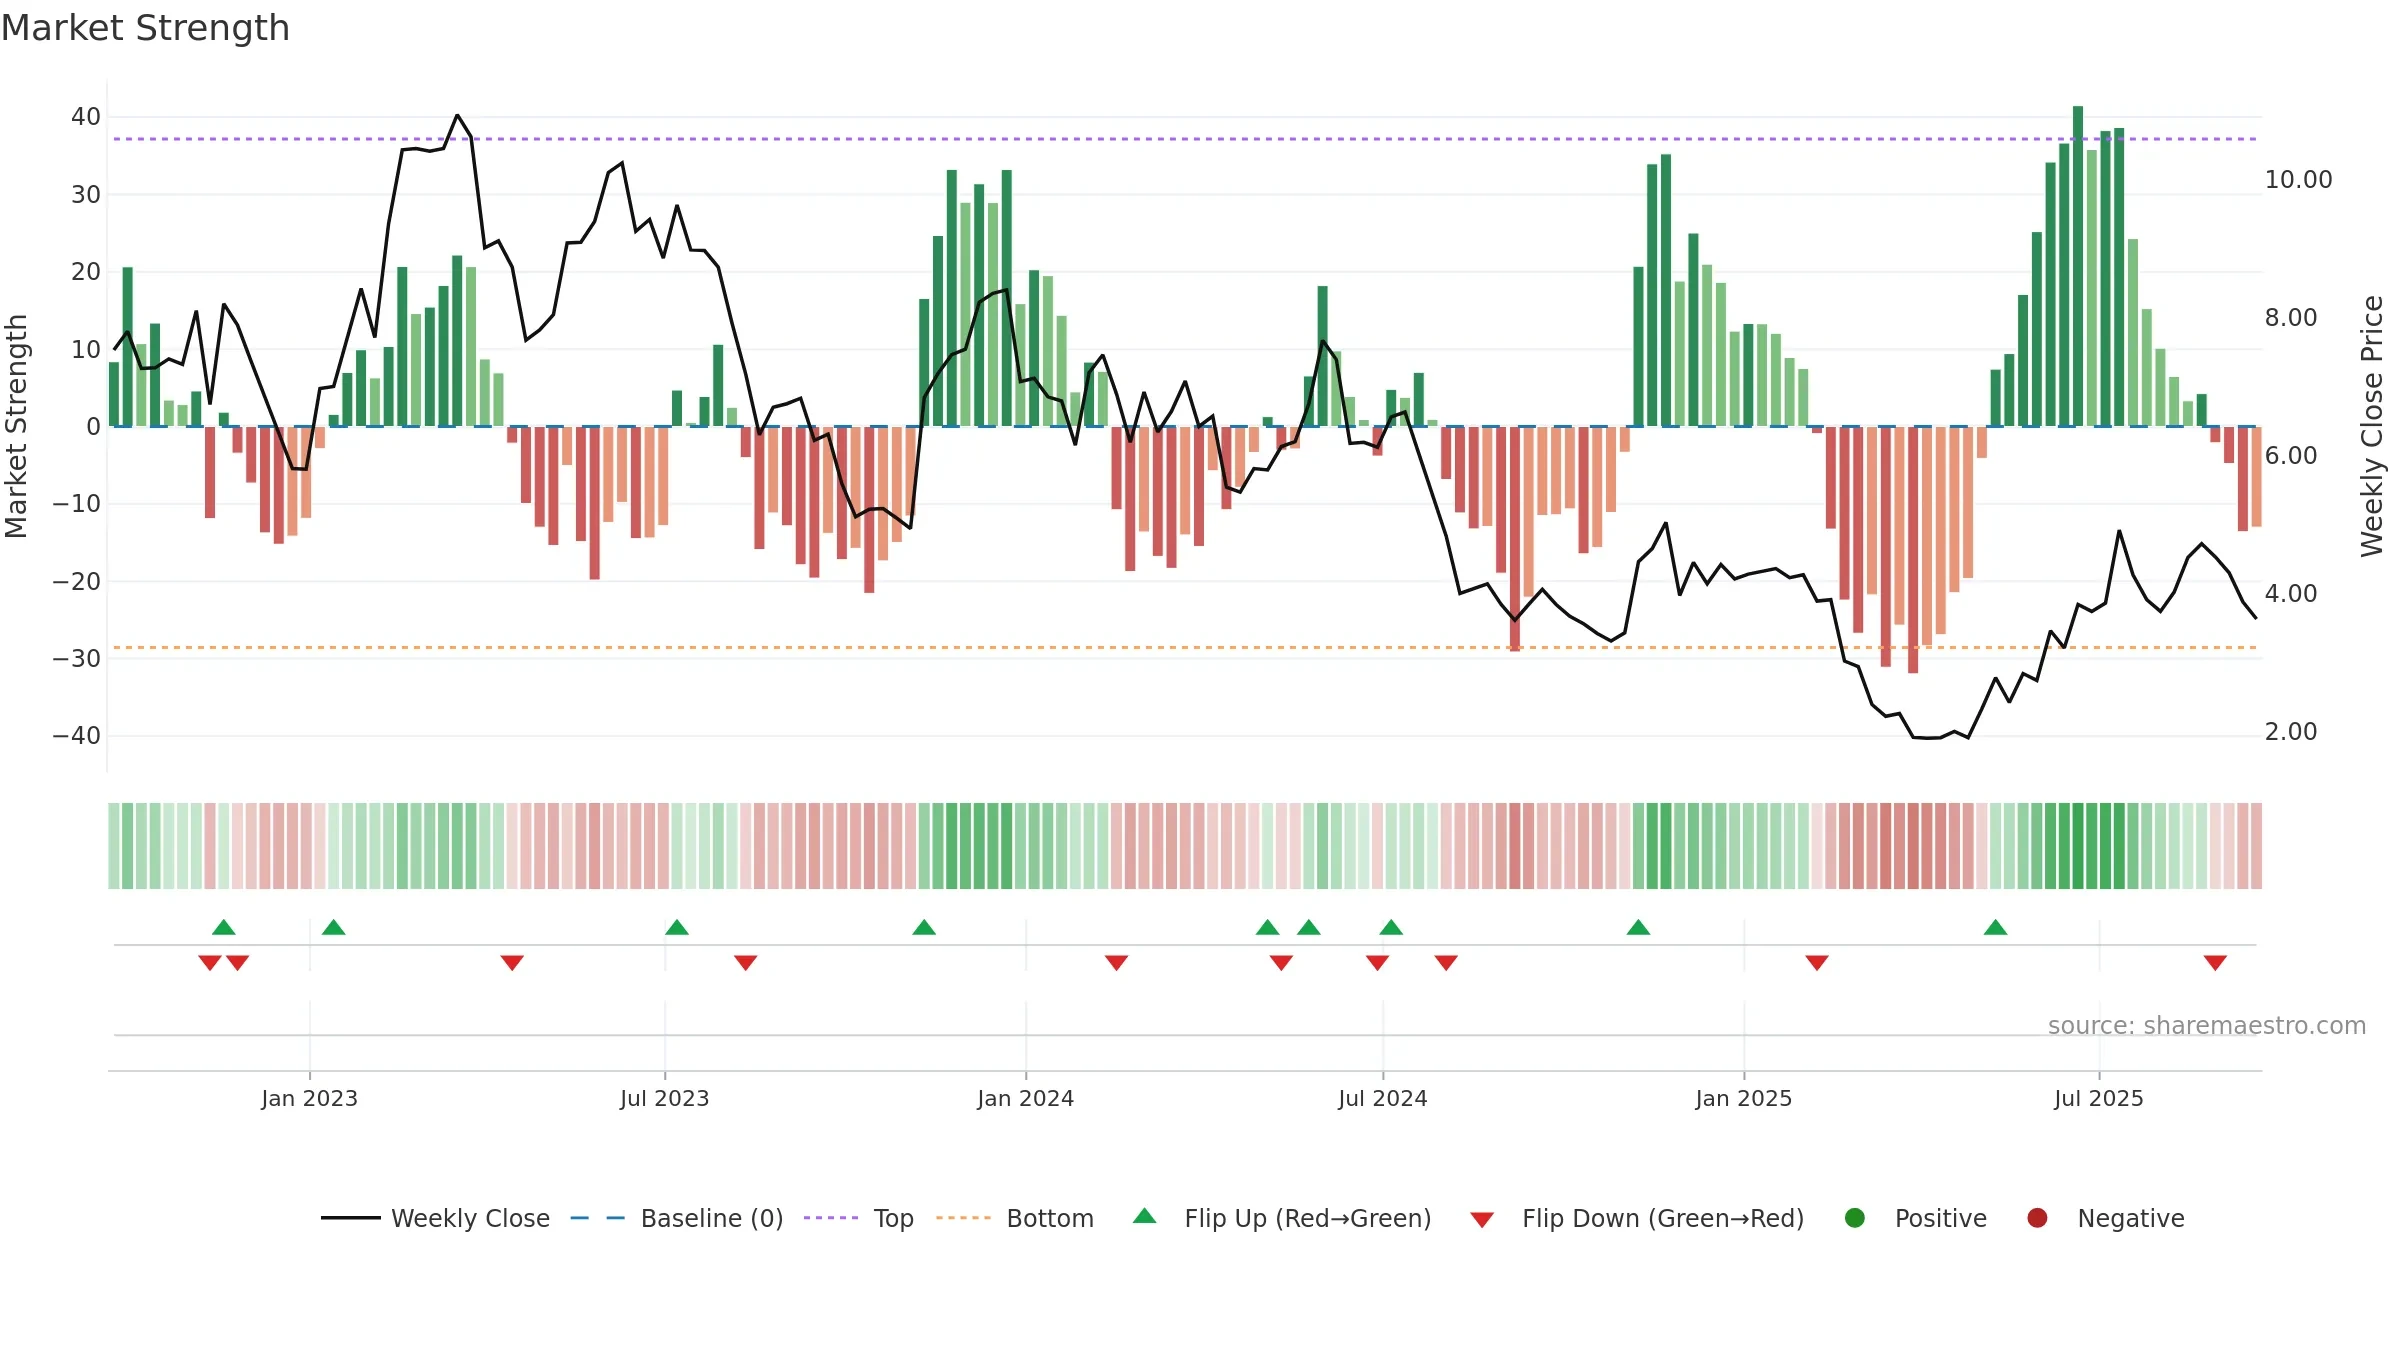Image resolution: width=2400 pixels, height=1350 pixels.
Task: Click the green triangle icon in the legend
Action: pyautogui.click(x=1145, y=1216)
